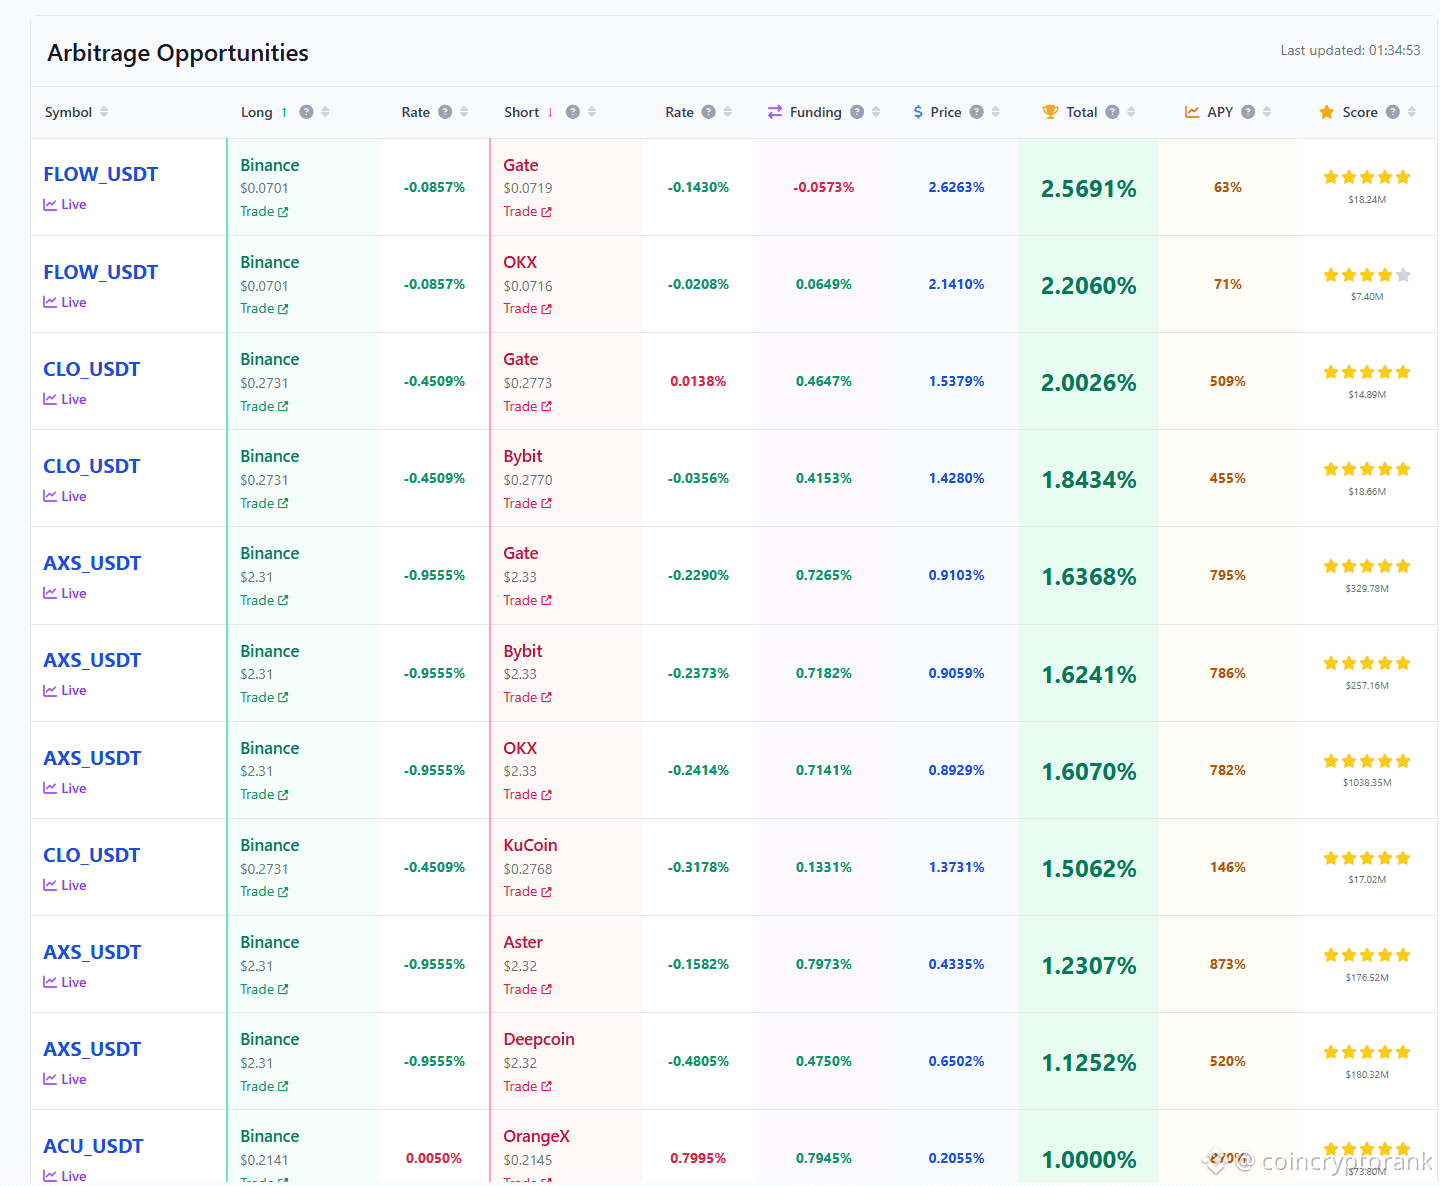Click the trophy icon in the Total header

(1049, 112)
